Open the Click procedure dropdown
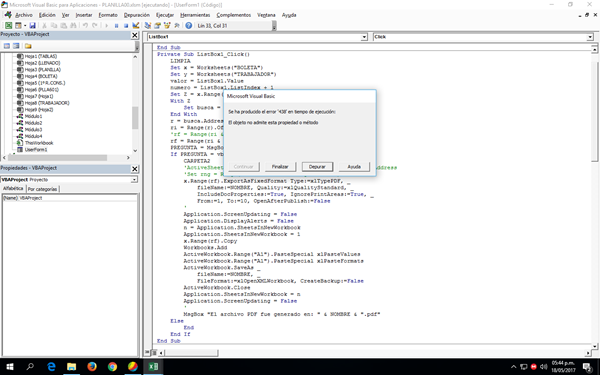This screenshot has height=375, width=600. (x=590, y=37)
